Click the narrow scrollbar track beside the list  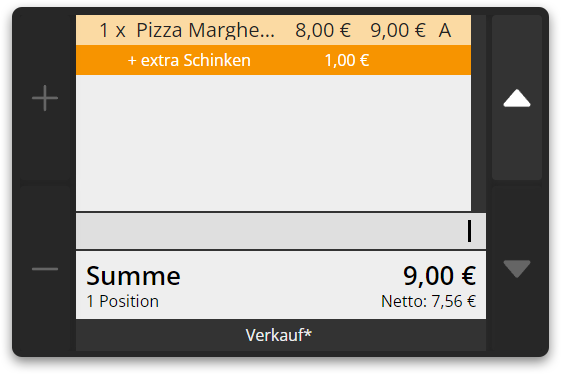click(478, 113)
